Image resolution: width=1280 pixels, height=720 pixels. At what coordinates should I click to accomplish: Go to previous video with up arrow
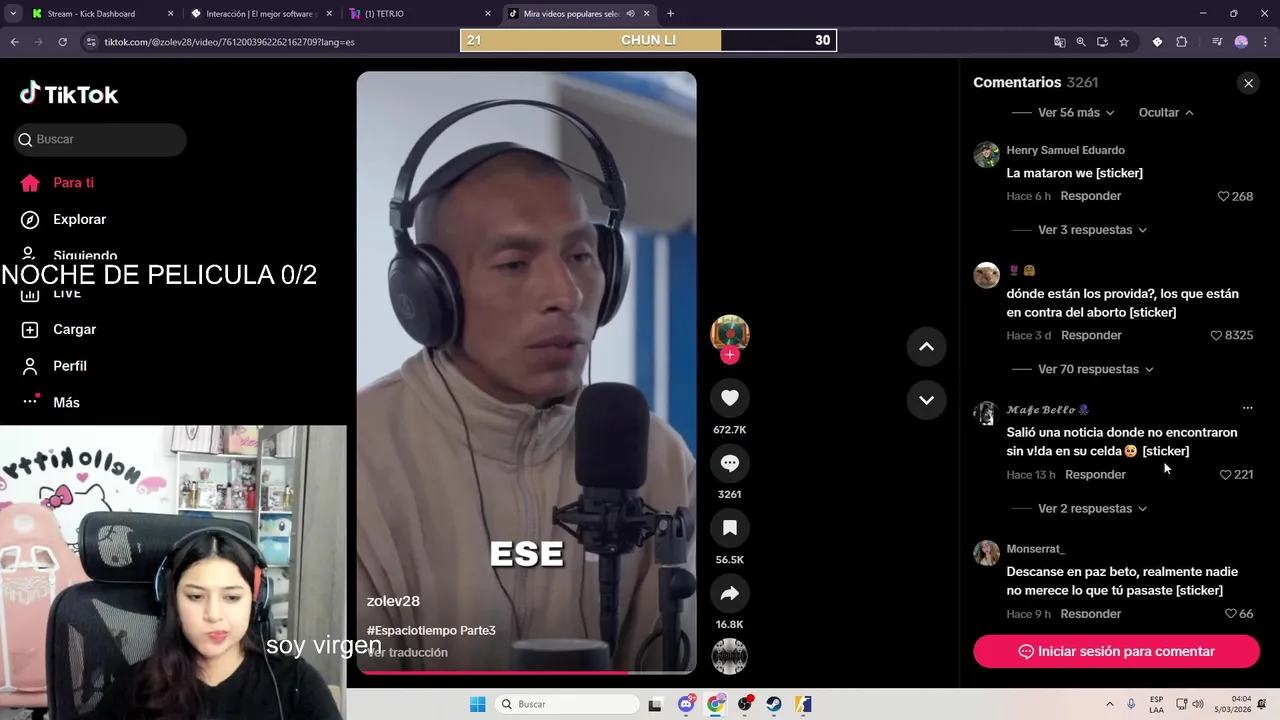click(926, 347)
